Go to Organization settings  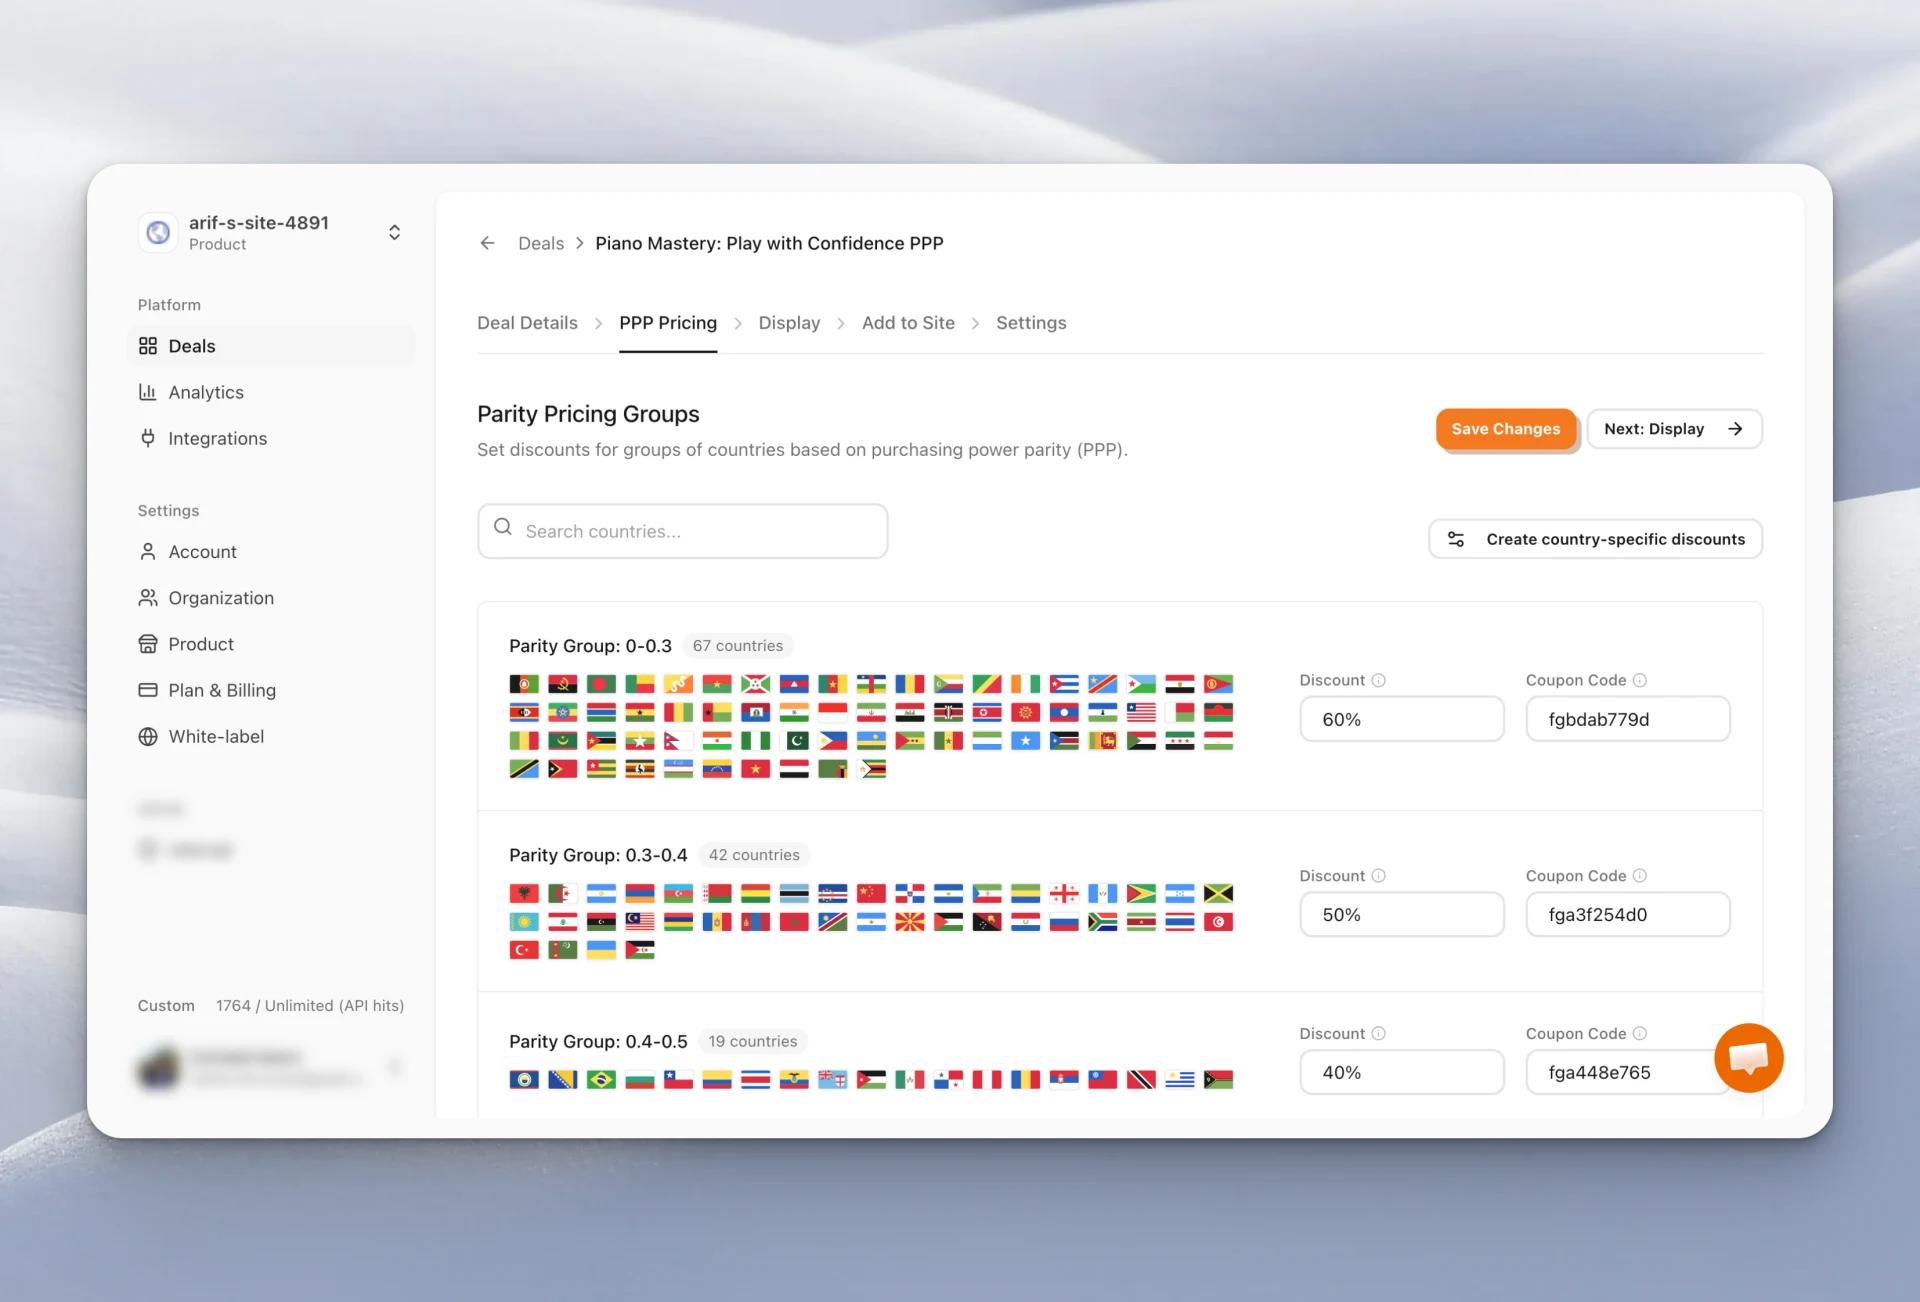272,598
